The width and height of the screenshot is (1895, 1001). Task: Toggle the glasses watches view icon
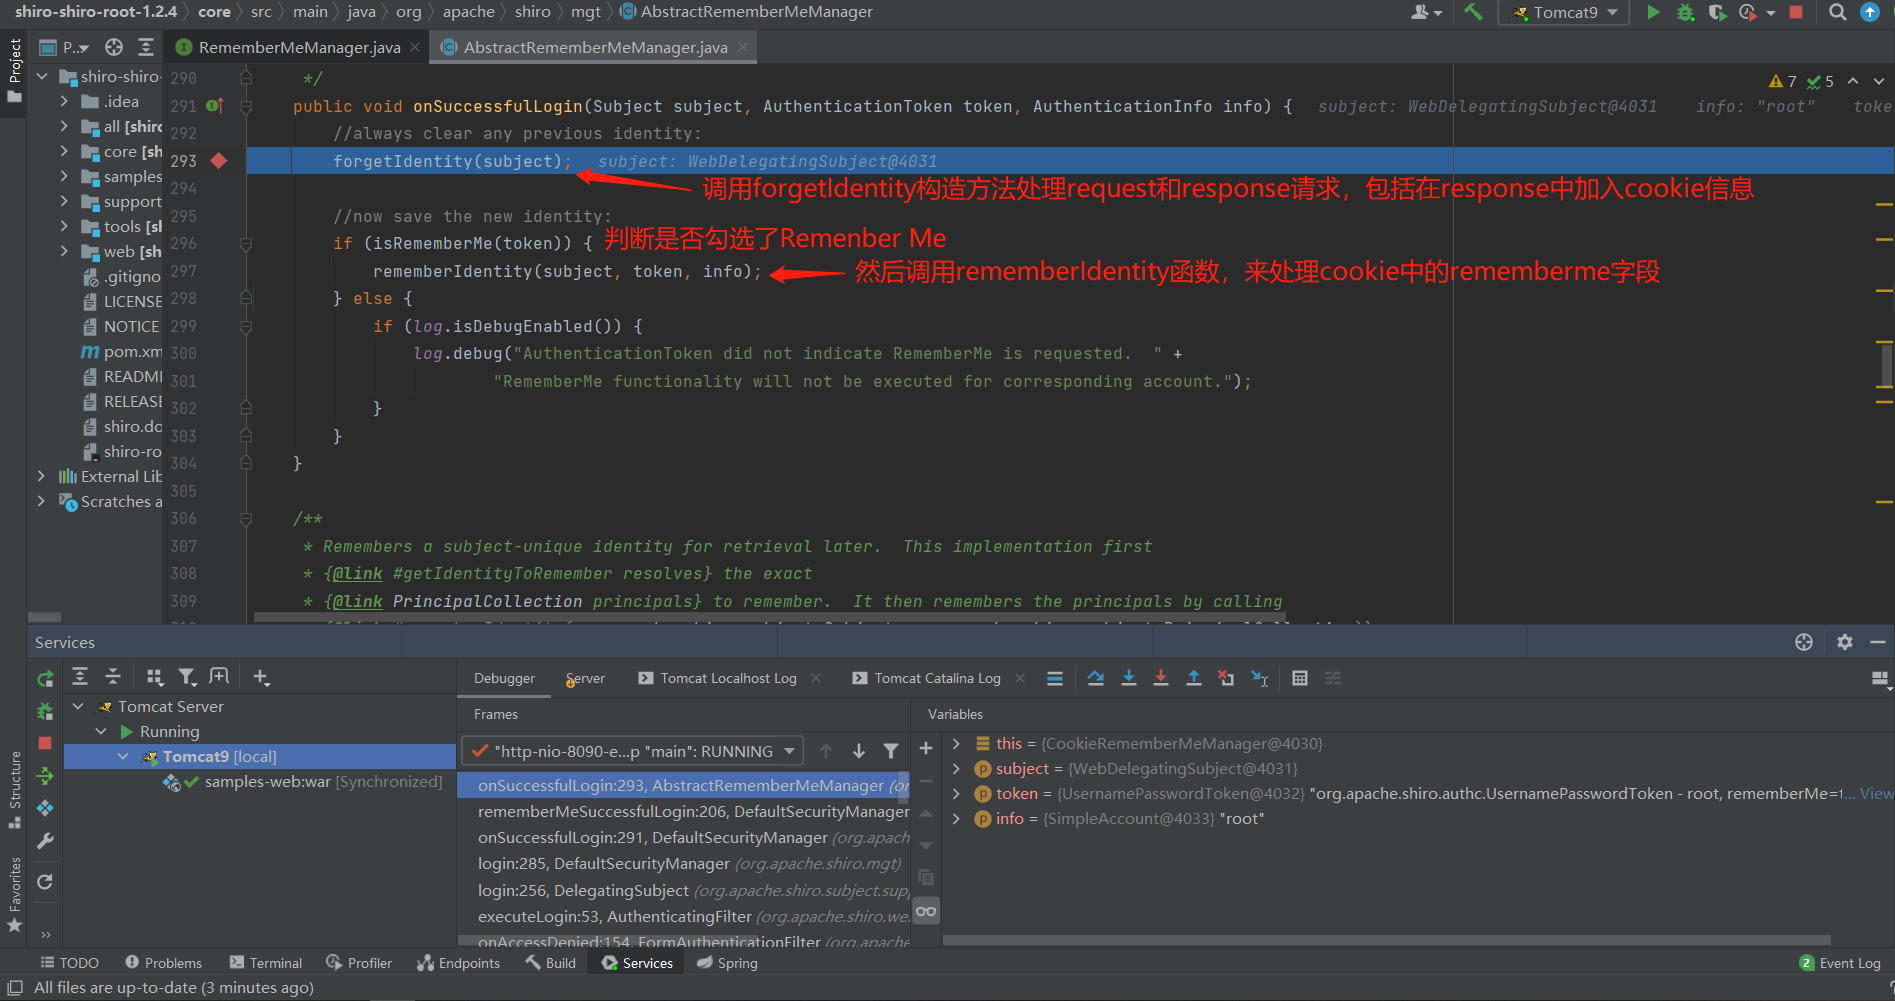coord(926,911)
